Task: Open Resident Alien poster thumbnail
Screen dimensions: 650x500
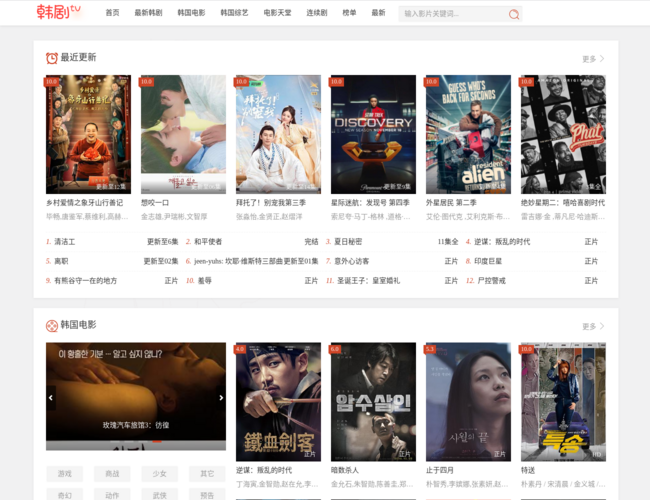Action: click(x=468, y=134)
